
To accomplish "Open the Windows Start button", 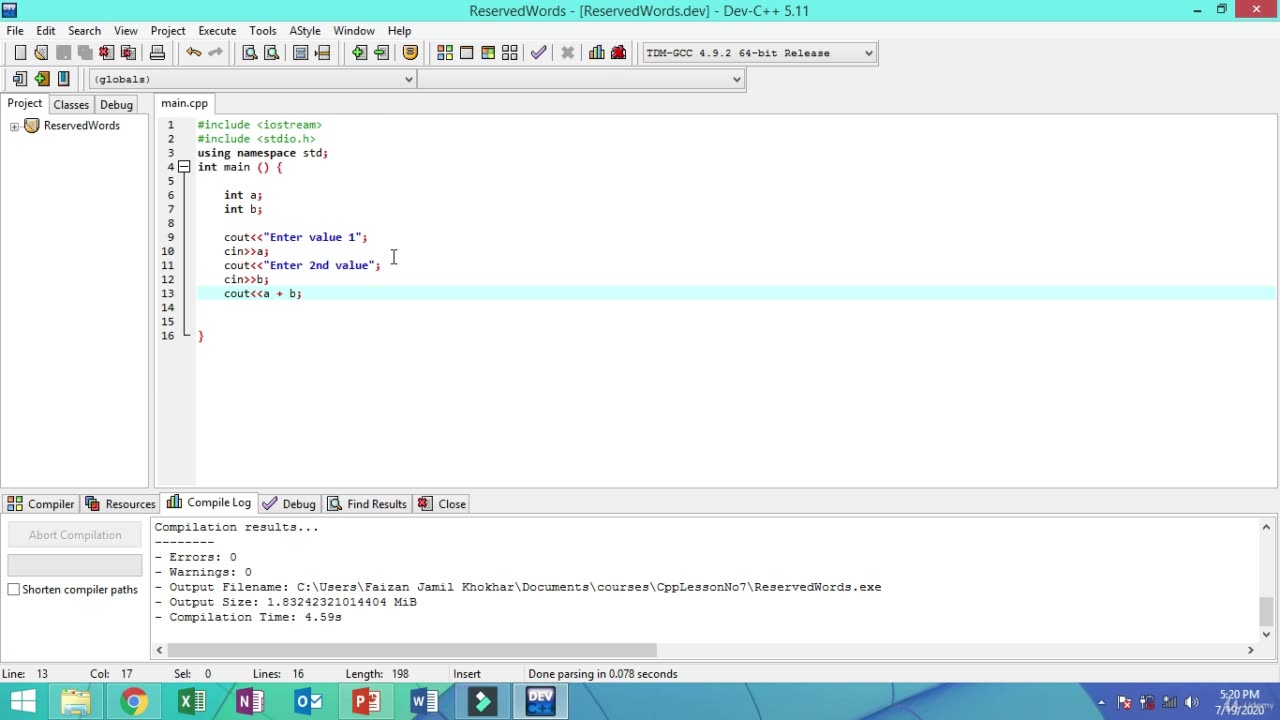I will coord(22,702).
